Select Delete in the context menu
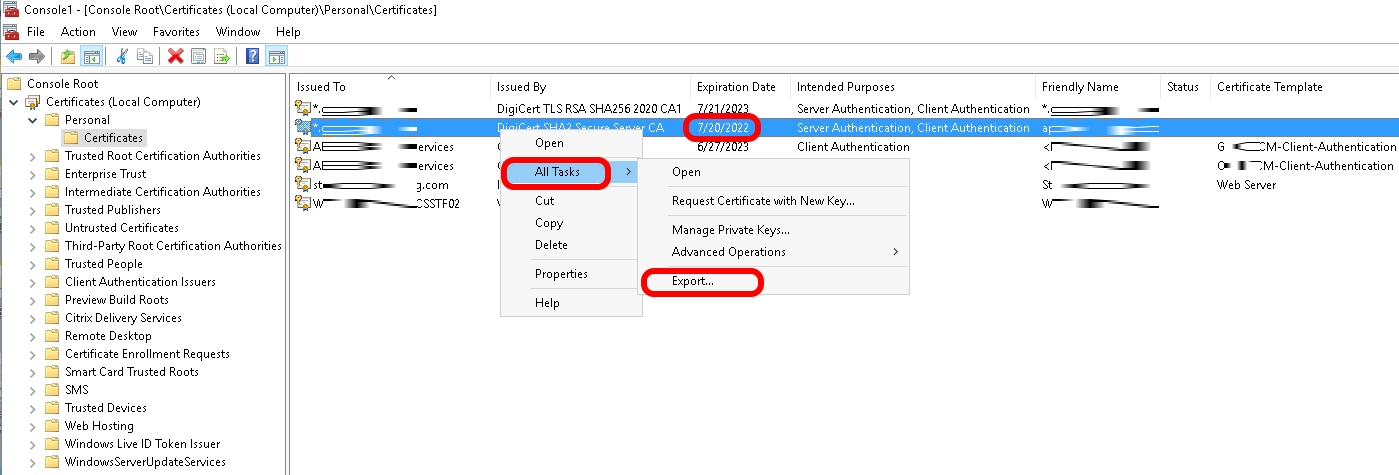 551,245
